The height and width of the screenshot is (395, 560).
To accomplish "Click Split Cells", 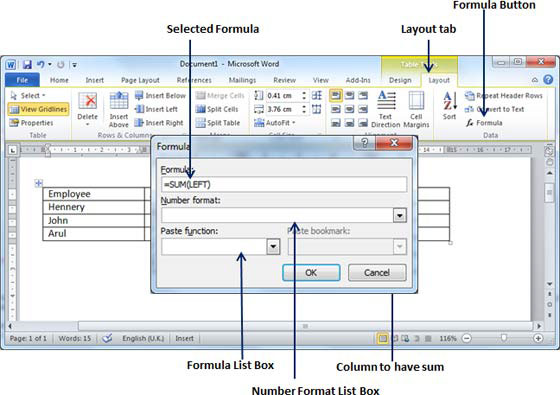I will click(217, 109).
